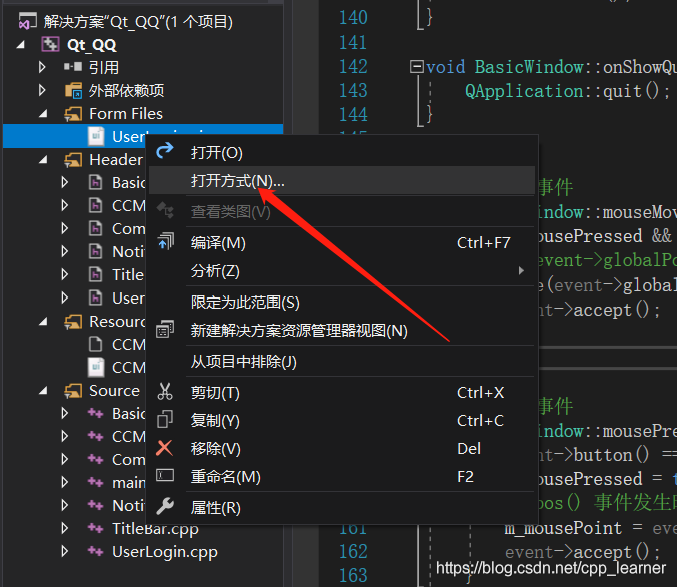
Task: Click line number 162 in the editor
Action: point(353,551)
